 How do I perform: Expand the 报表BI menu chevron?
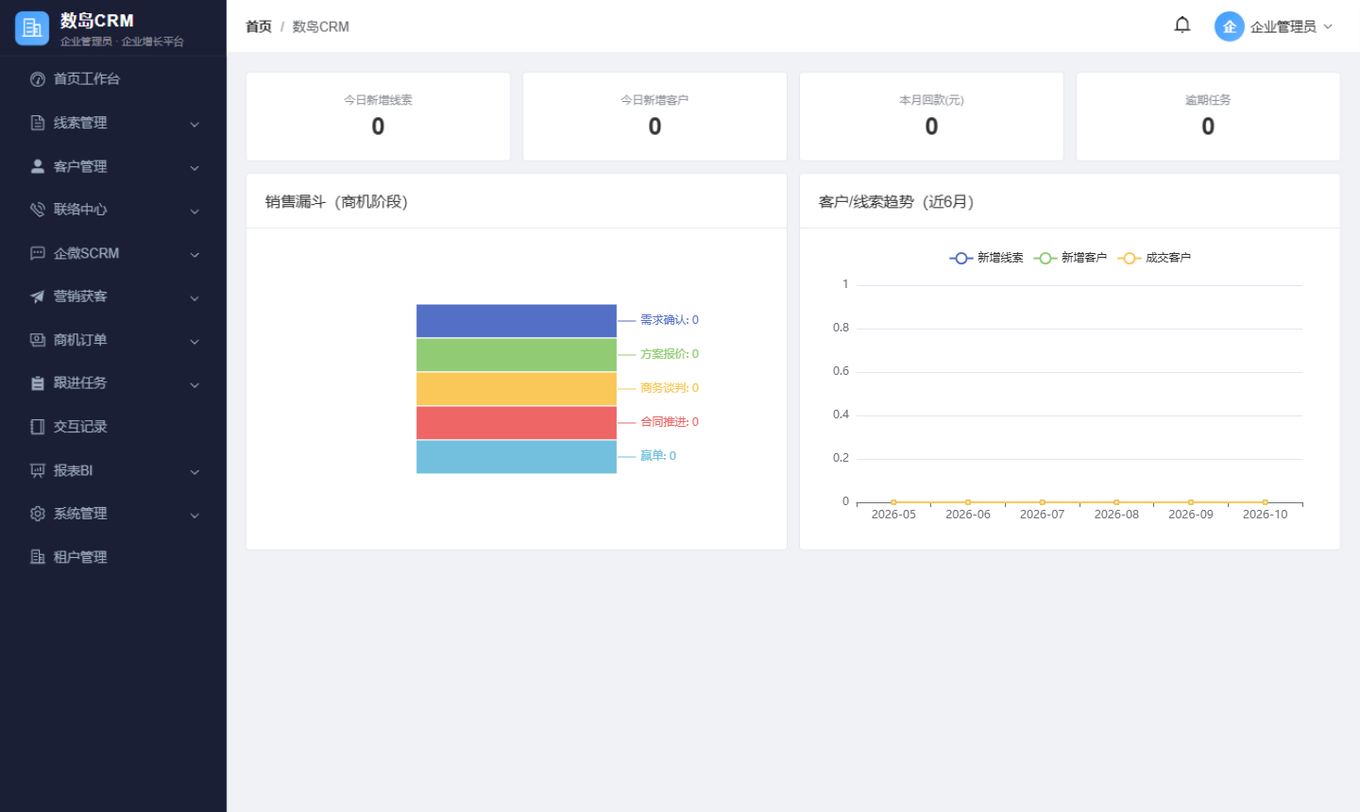pos(194,471)
